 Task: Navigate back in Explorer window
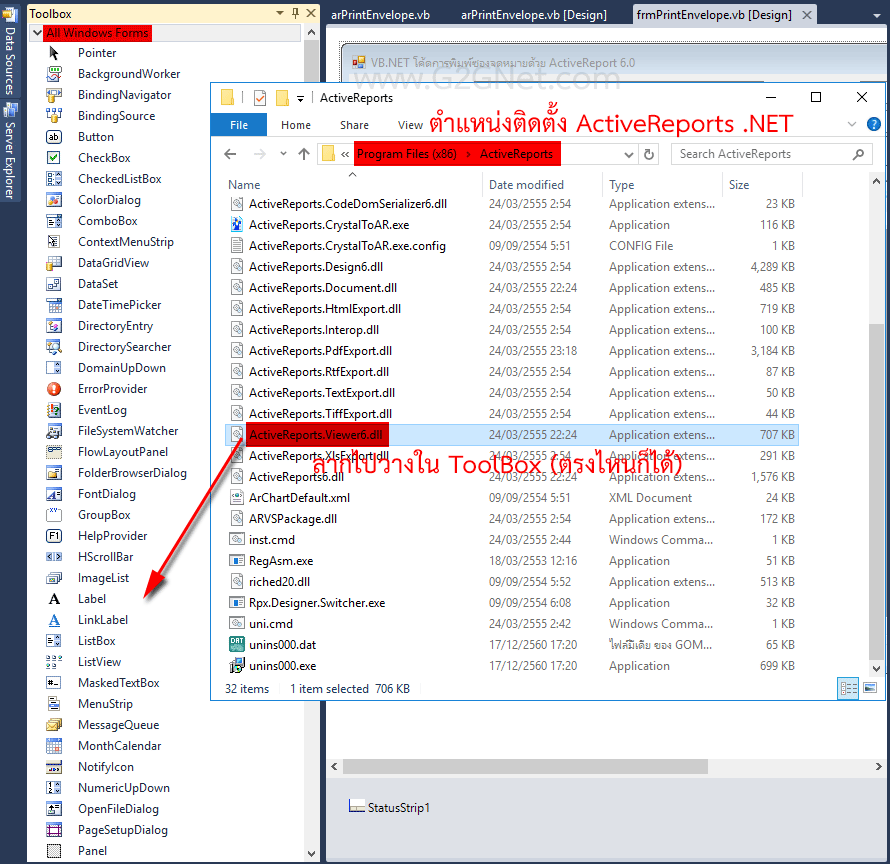[230, 154]
